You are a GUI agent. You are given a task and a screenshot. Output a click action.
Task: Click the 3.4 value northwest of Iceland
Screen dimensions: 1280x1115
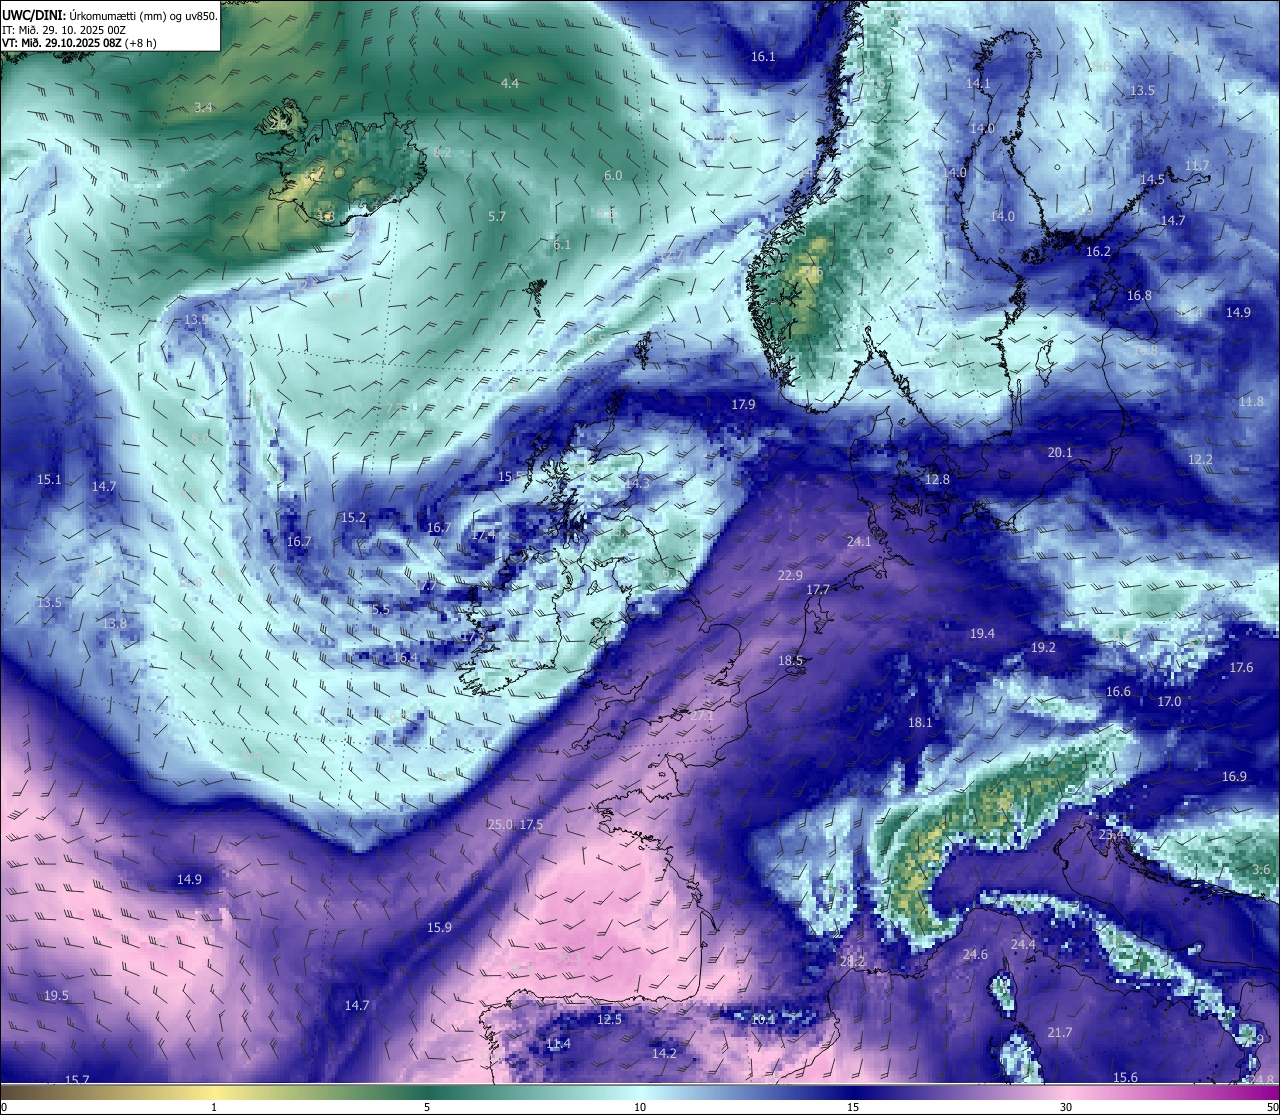click(x=204, y=107)
